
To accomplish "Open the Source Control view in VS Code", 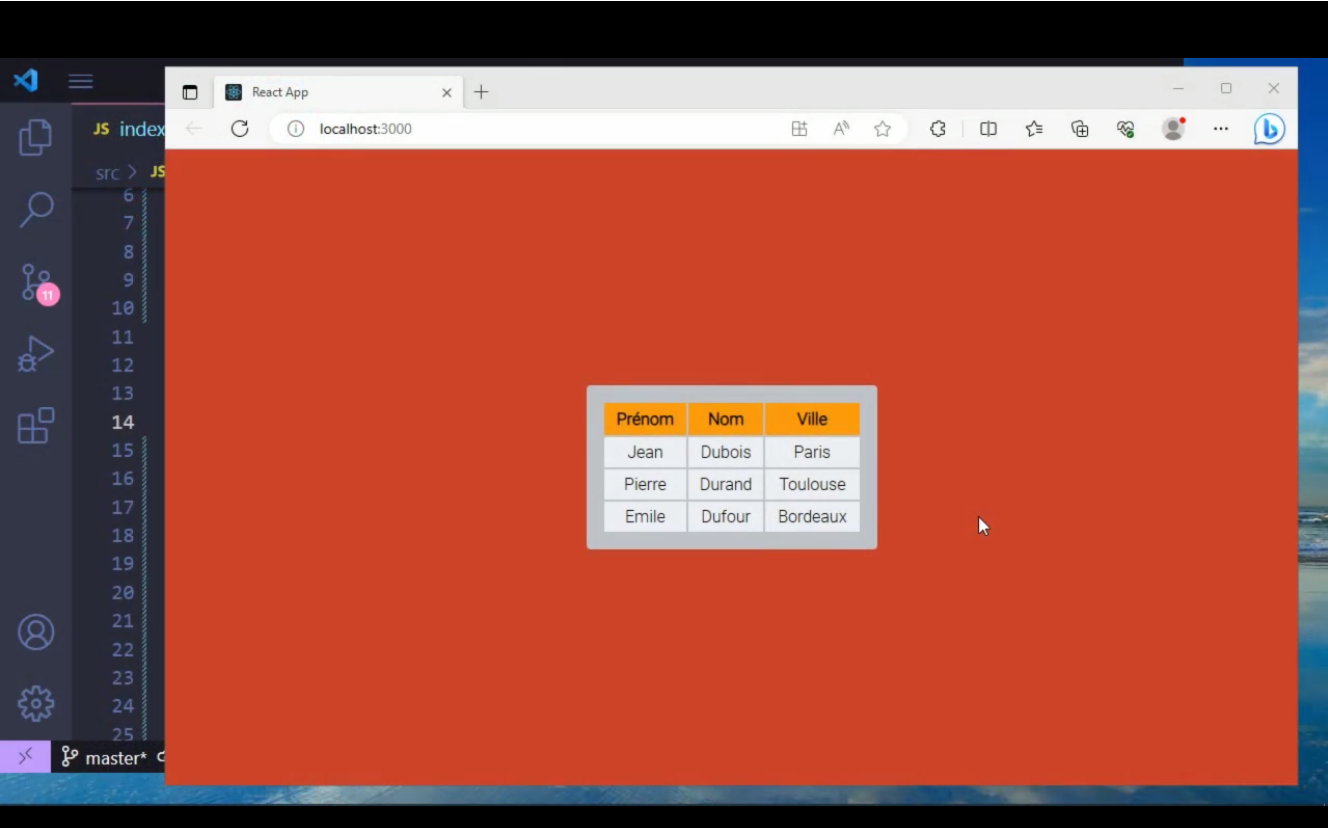I will pyautogui.click(x=36, y=281).
